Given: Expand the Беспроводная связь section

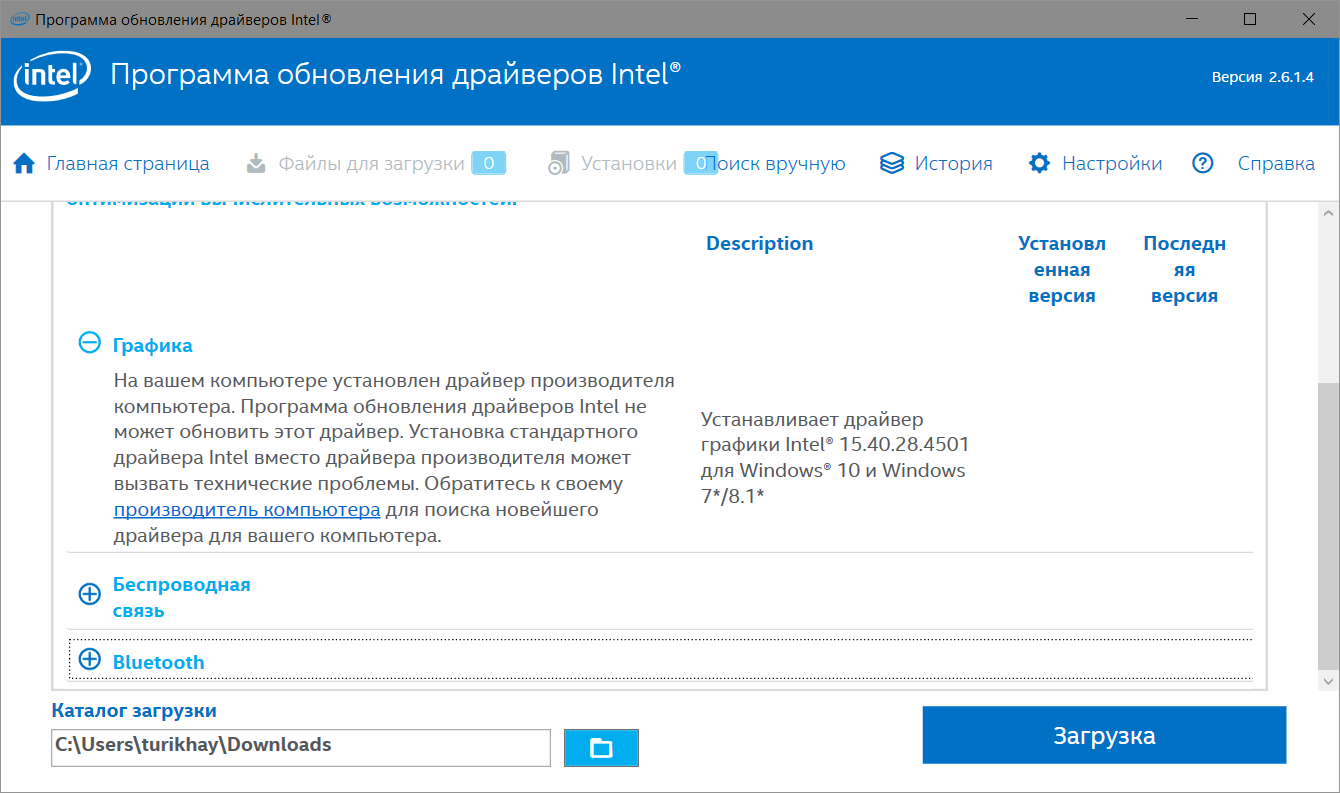Looking at the screenshot, I should point(90,594).
